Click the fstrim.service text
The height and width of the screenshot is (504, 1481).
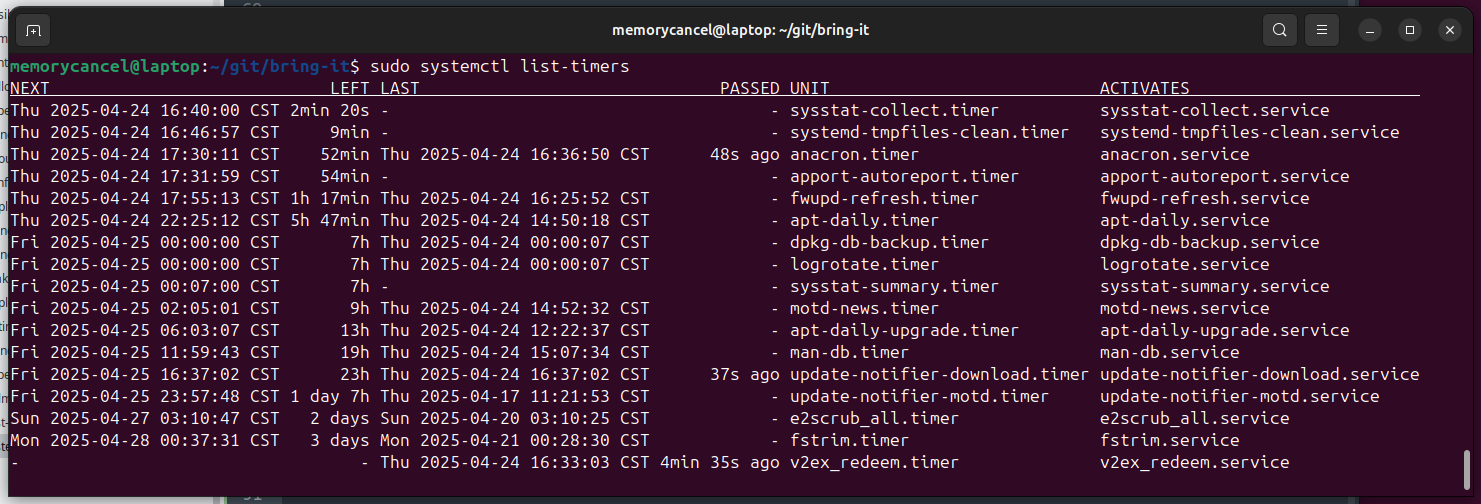[1170, 440]
